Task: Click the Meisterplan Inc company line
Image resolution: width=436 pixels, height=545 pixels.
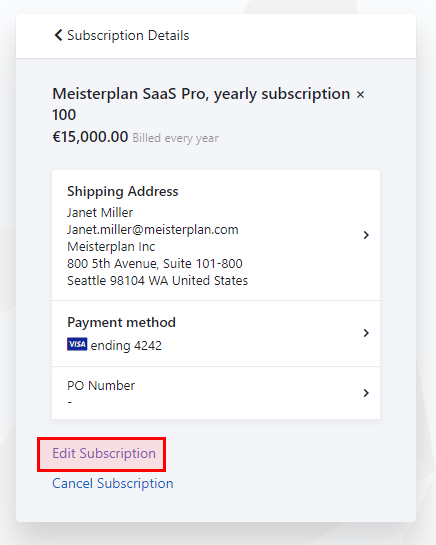Action: (x=111, y=246)
